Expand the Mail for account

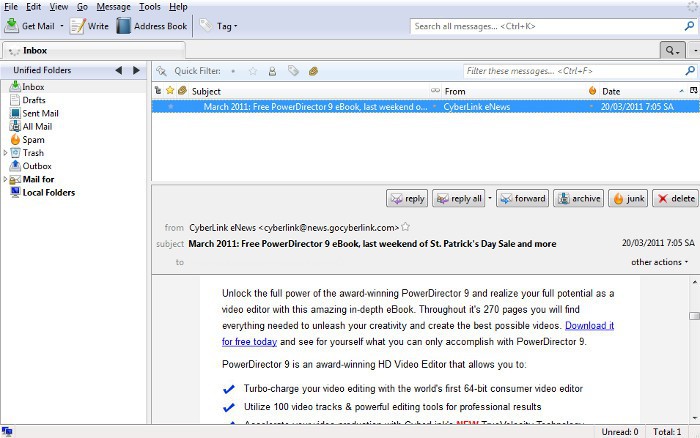pyautogui.click(x=5, y=179)
